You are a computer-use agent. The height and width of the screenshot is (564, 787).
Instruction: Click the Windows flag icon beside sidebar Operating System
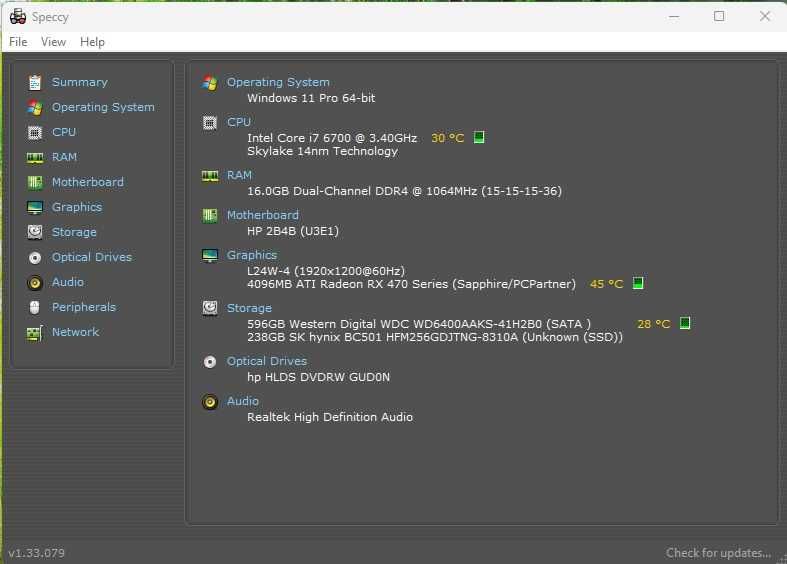[35, 107]
